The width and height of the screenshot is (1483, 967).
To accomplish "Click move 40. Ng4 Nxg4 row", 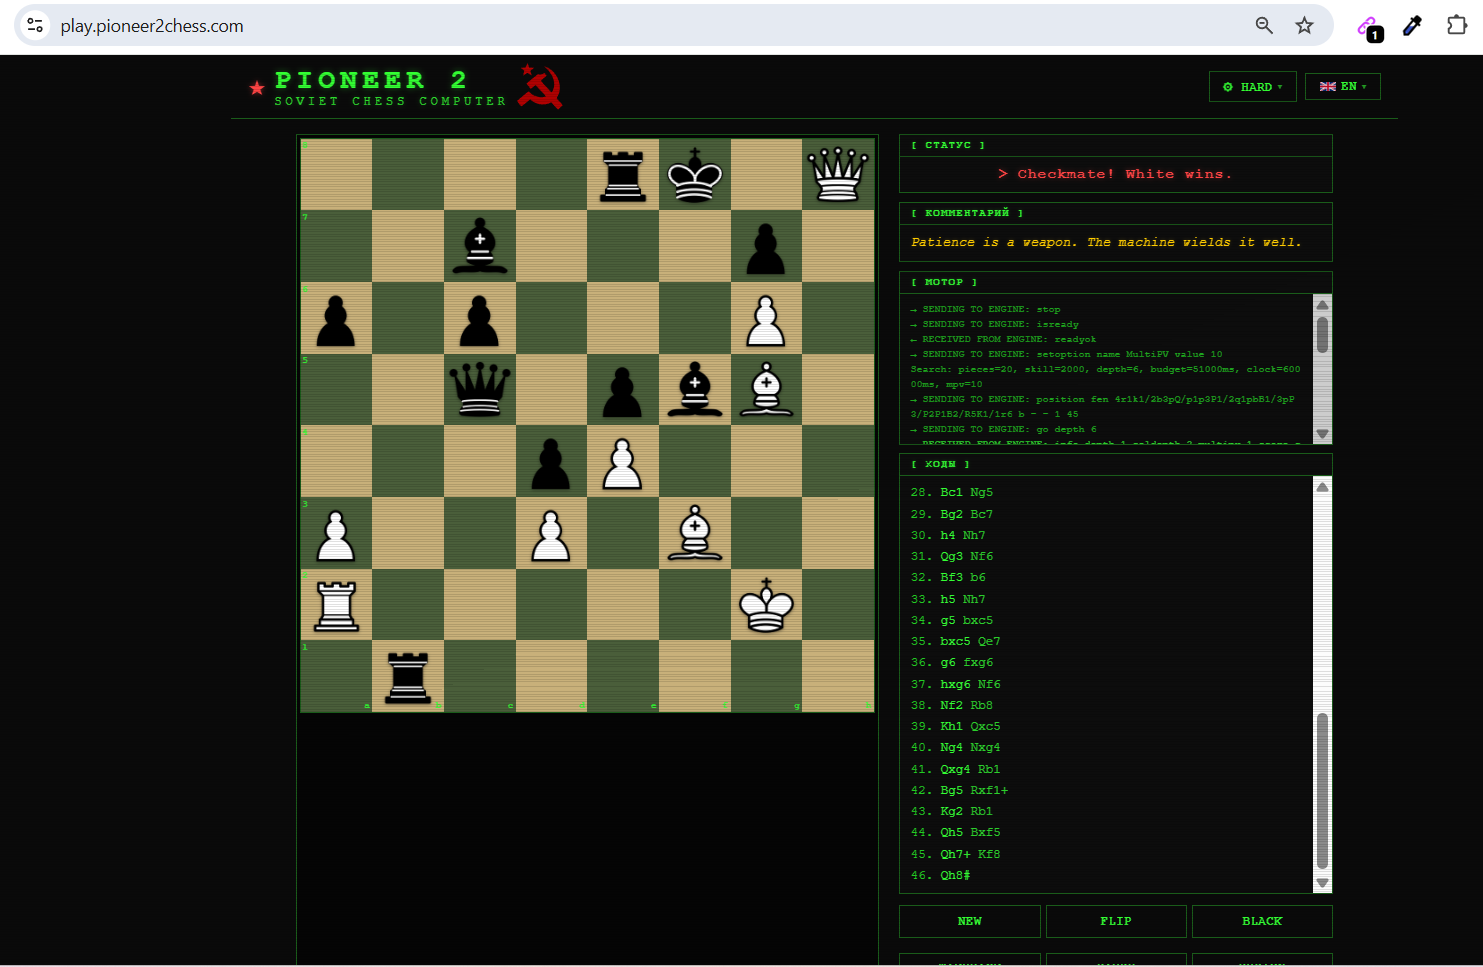I will [x=955, y=747].
